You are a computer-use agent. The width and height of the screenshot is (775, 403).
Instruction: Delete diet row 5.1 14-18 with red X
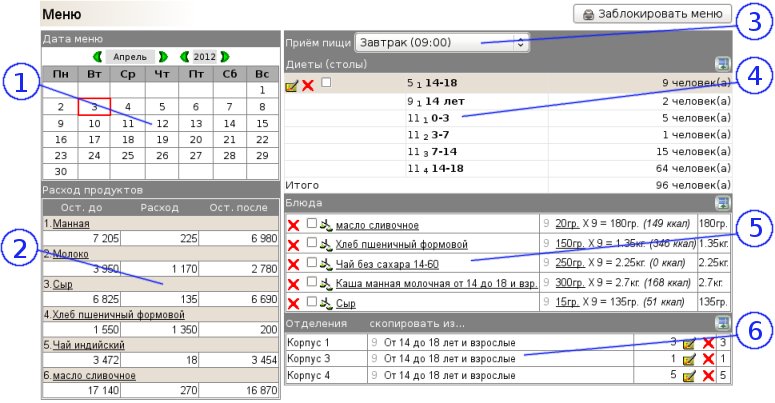(308, 86)
